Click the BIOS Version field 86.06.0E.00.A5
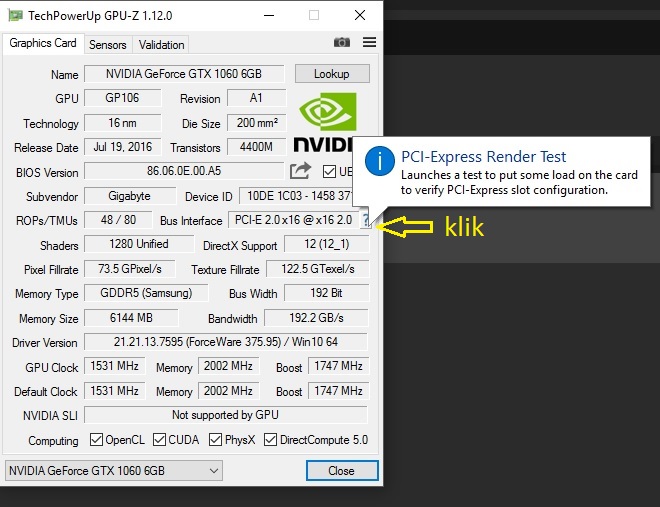 184,171
